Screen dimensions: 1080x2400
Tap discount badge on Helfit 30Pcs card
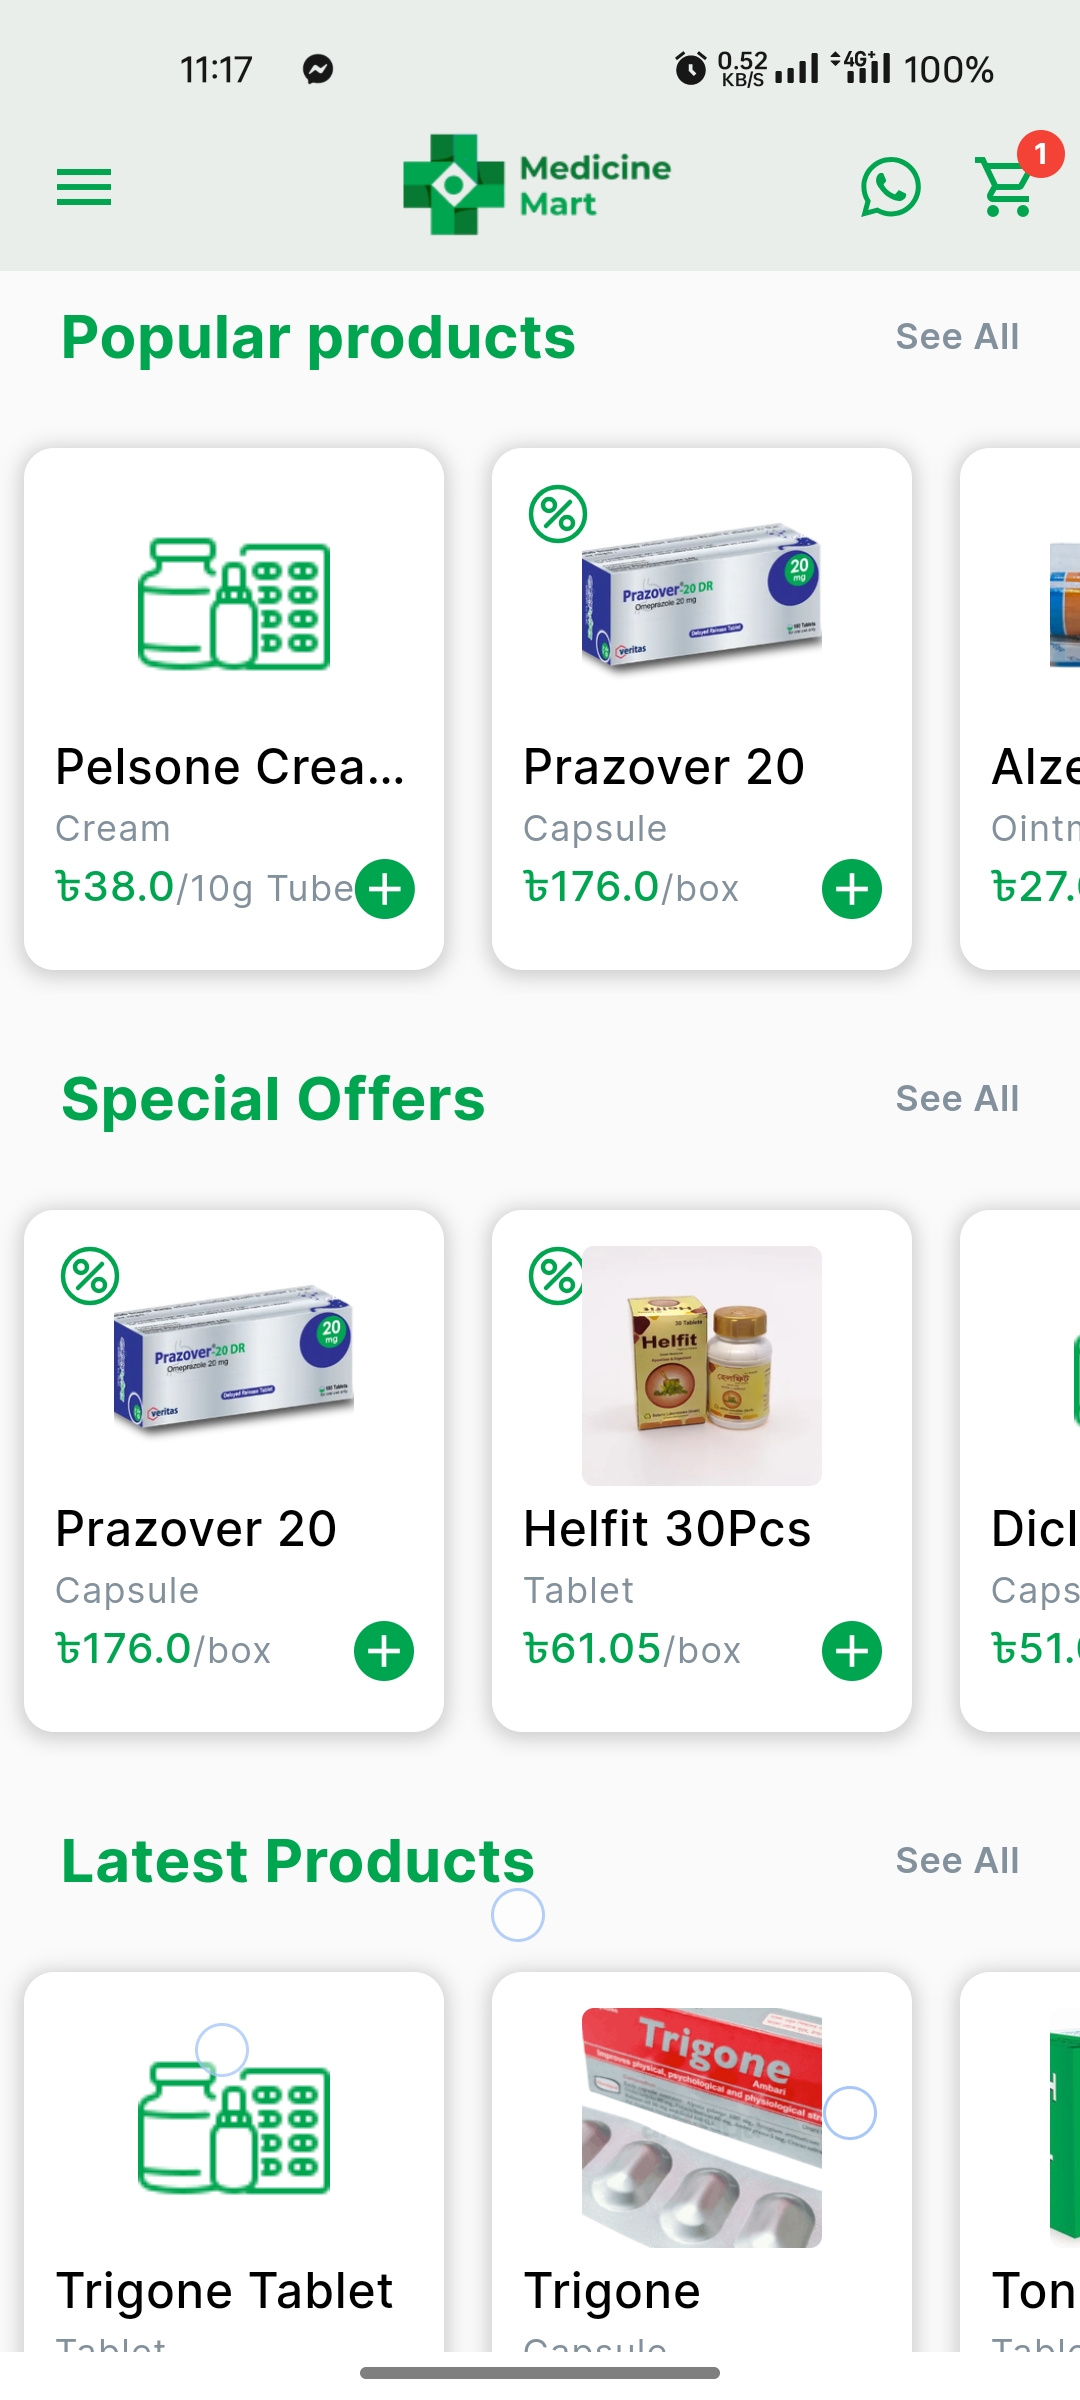click(x=556, y=1276)
